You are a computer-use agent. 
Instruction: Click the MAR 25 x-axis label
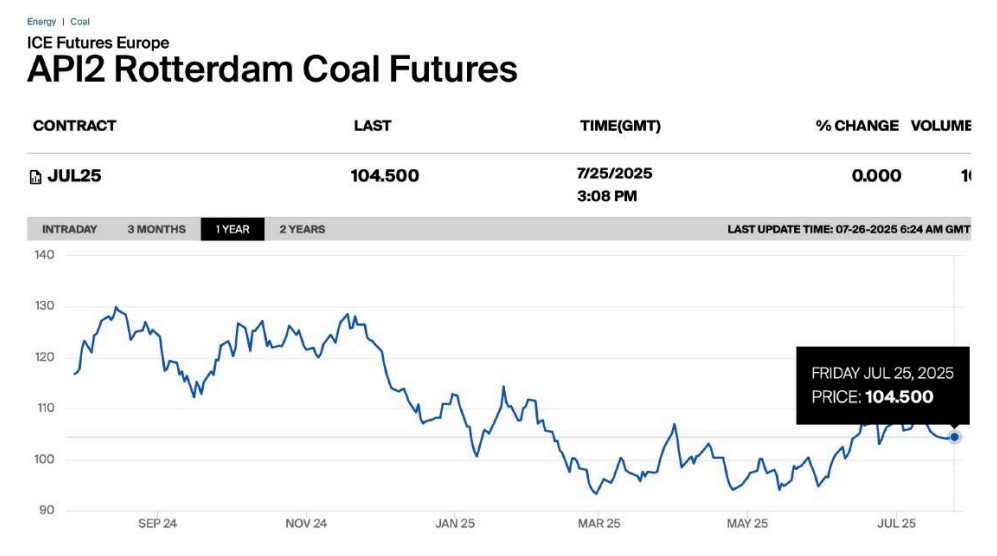(x=600, y=523)
